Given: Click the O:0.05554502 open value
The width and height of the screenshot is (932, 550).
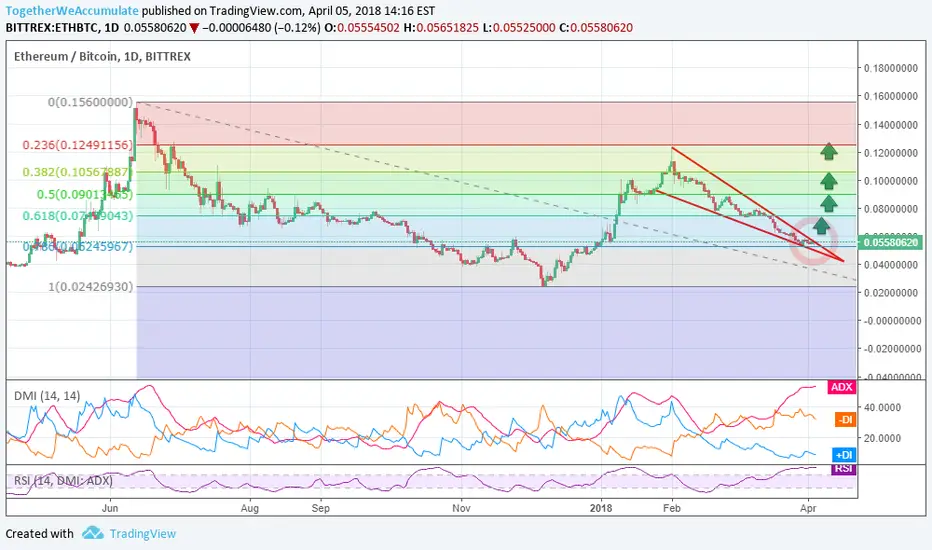Looking at the screenshot, I should pos(362,28).
